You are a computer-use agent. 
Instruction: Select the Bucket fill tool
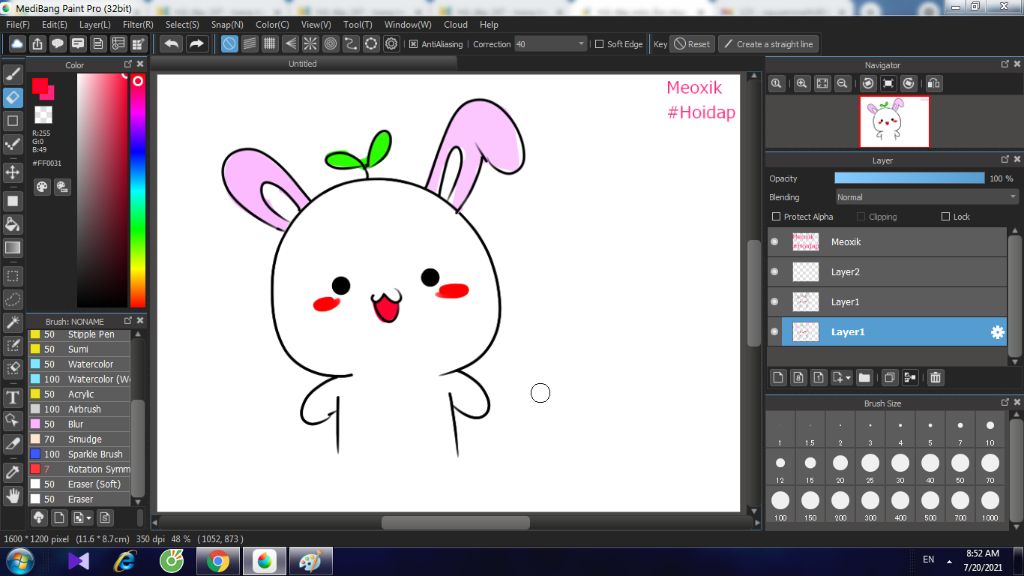pyautogui.click(x=13, y=224)
